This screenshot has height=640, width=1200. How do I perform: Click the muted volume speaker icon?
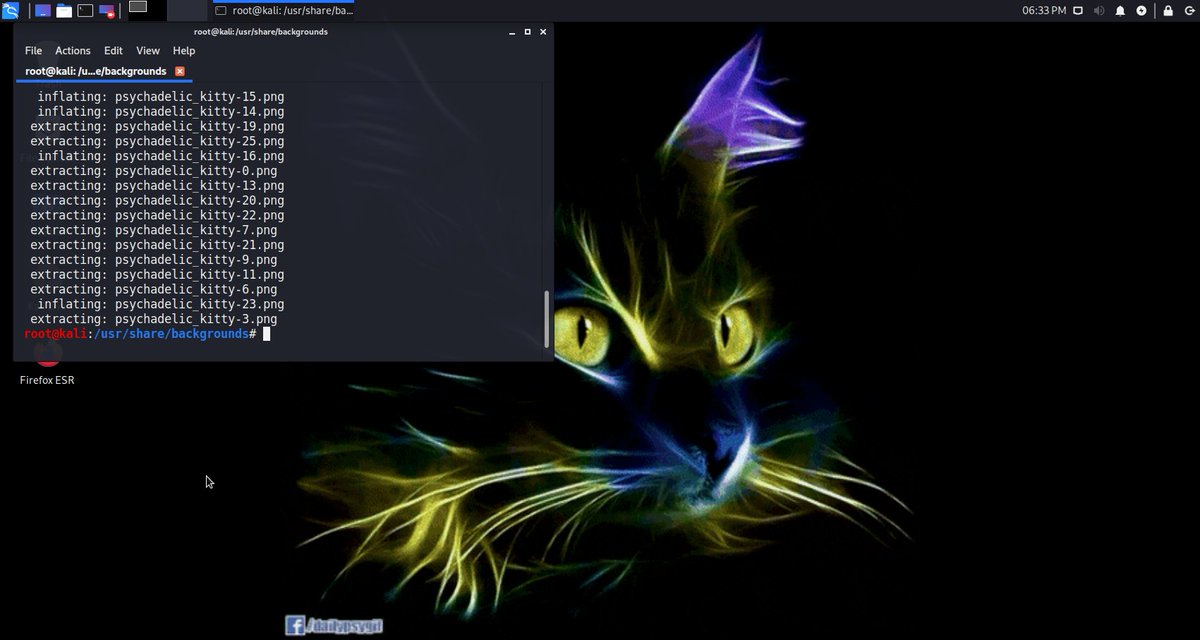click(1099, 11)
